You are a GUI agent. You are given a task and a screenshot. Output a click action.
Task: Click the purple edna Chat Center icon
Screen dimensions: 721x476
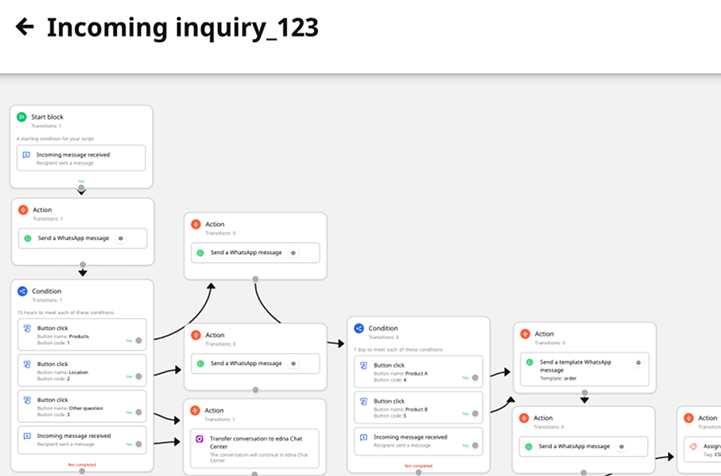[x=200, y=439]
